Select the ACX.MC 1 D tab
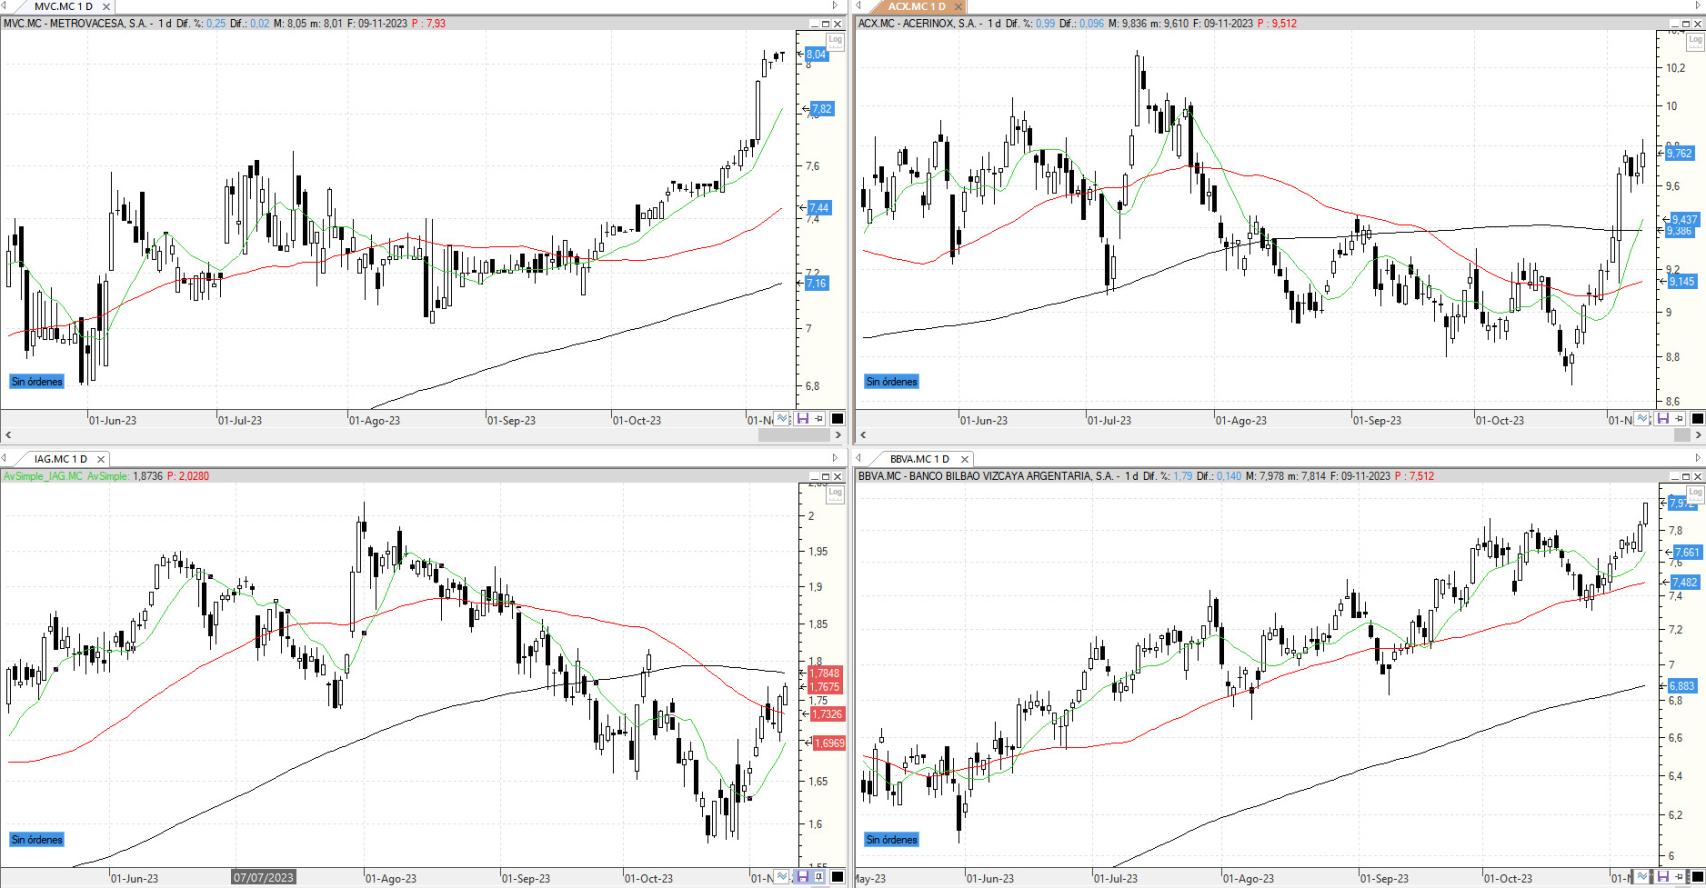1706x888 pixels. click(916, 7)
